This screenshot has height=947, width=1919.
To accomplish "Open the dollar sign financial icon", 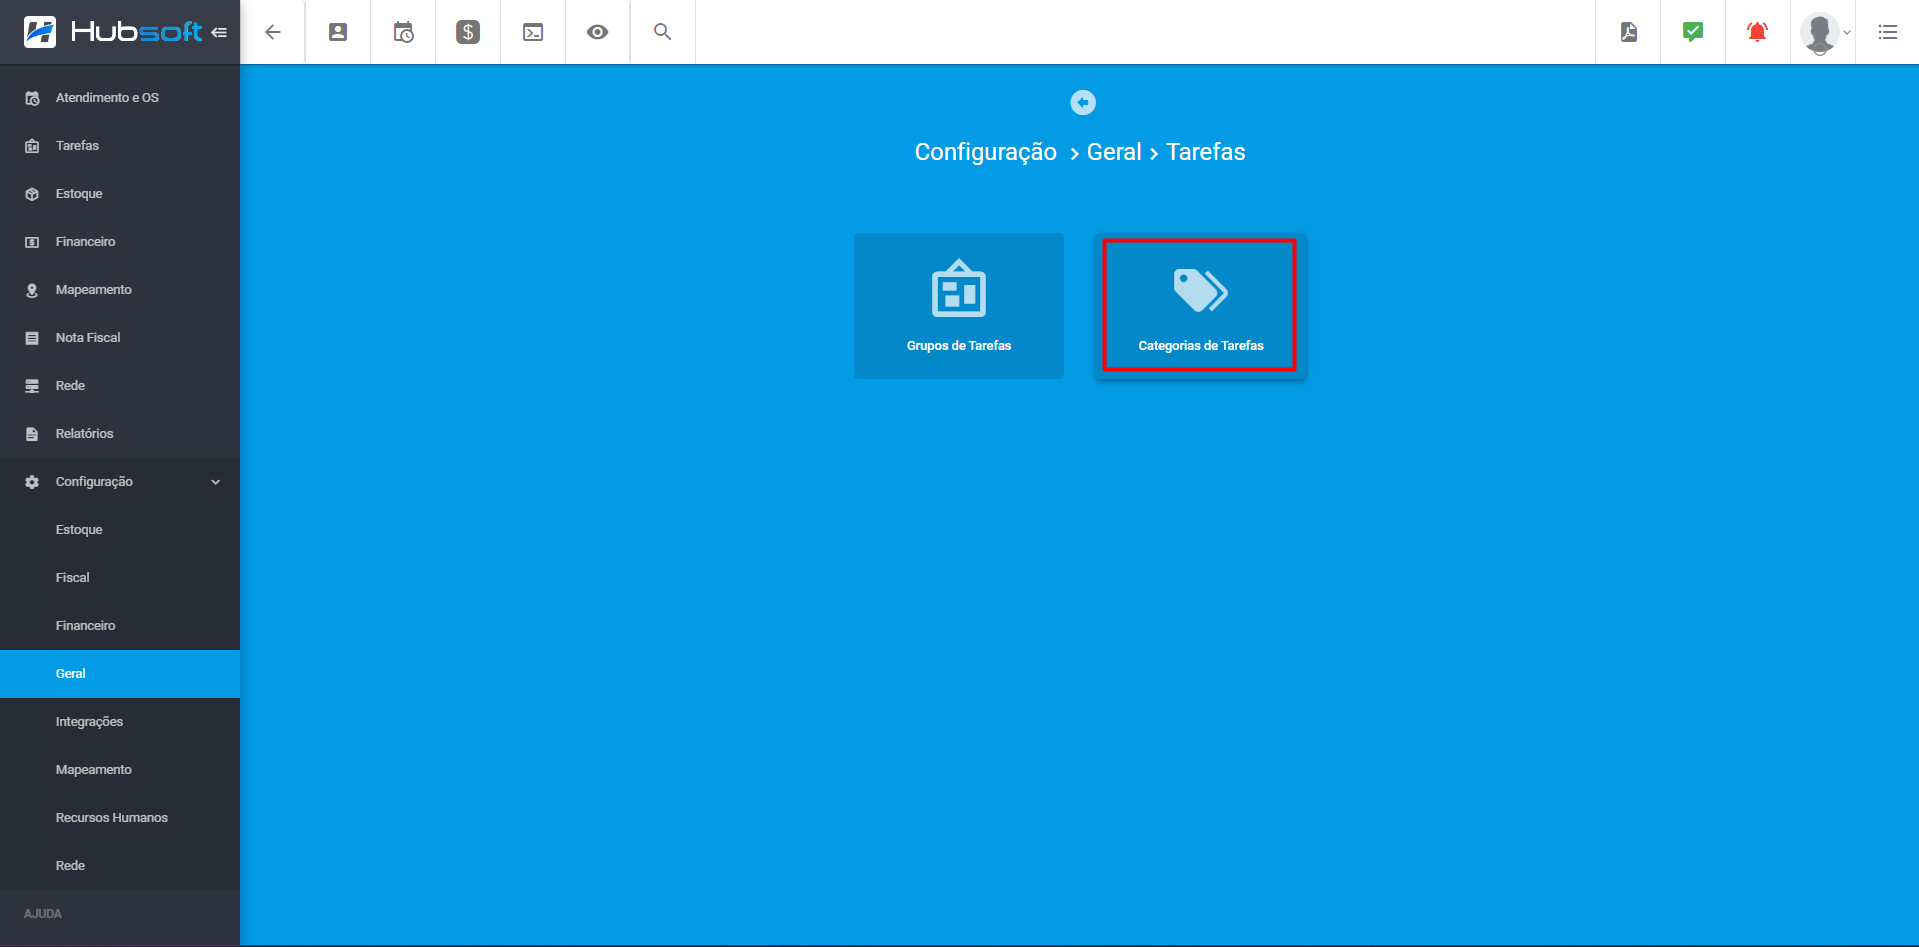I will click(x=468, y=32).
